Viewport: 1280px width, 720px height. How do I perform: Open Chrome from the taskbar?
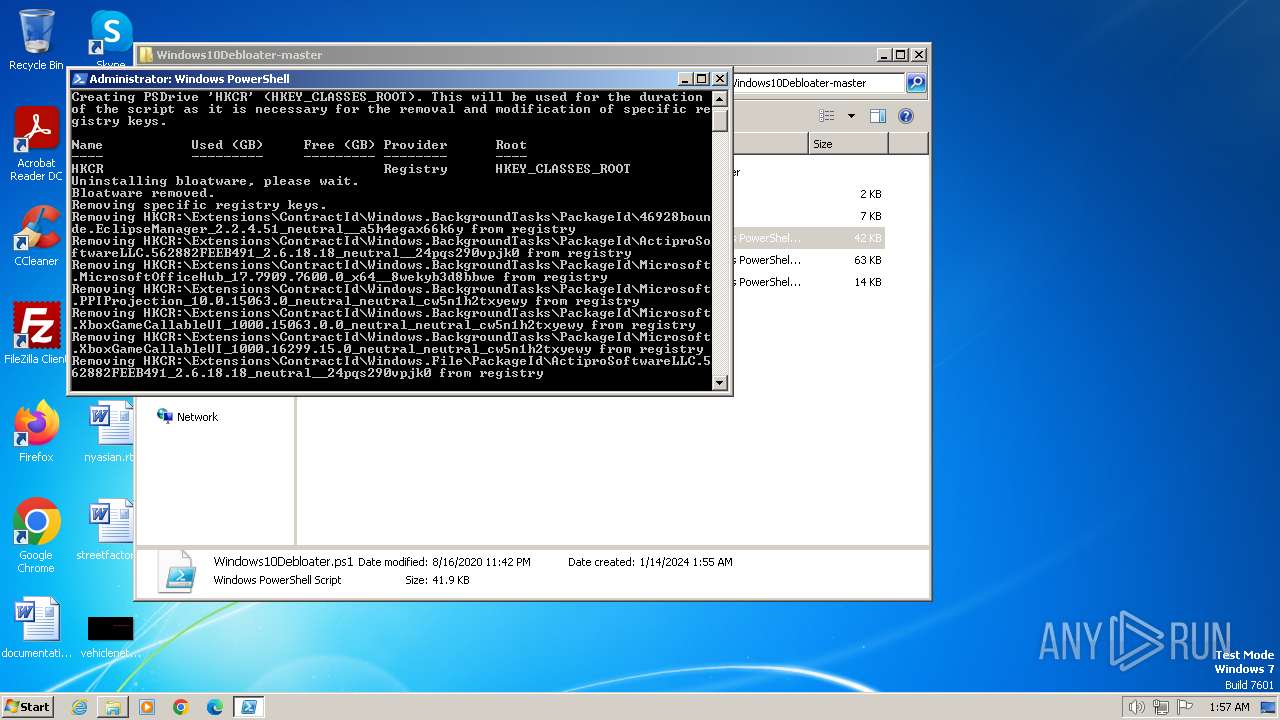click(181, 707)
